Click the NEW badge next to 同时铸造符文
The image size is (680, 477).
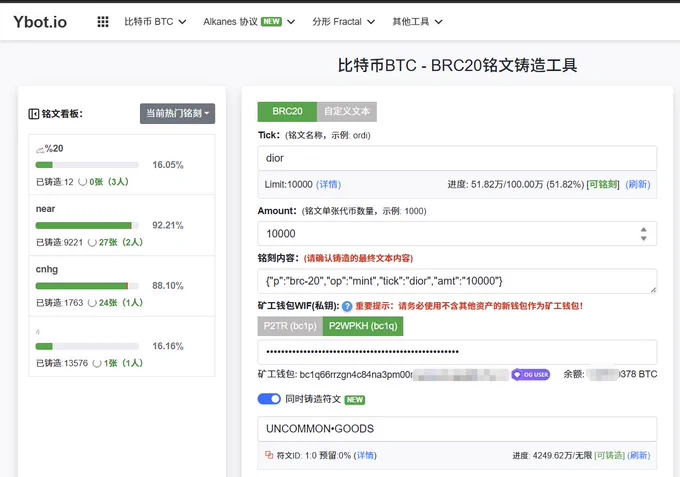click(355, 400)
